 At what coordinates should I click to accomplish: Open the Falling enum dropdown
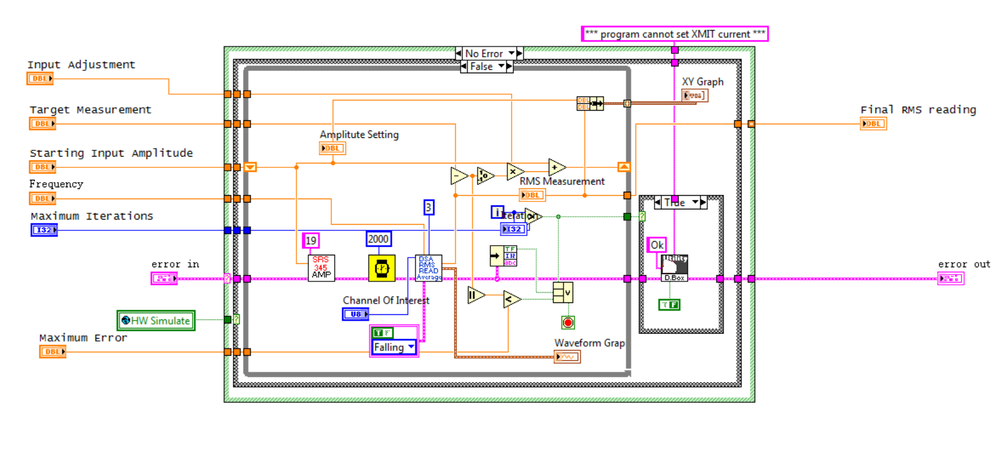point(393,347)
